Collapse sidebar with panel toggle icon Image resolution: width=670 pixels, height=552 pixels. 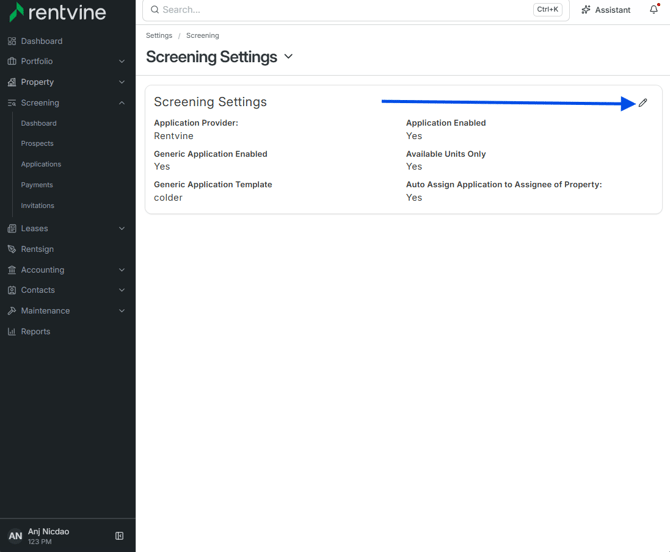tap(119, 536)
